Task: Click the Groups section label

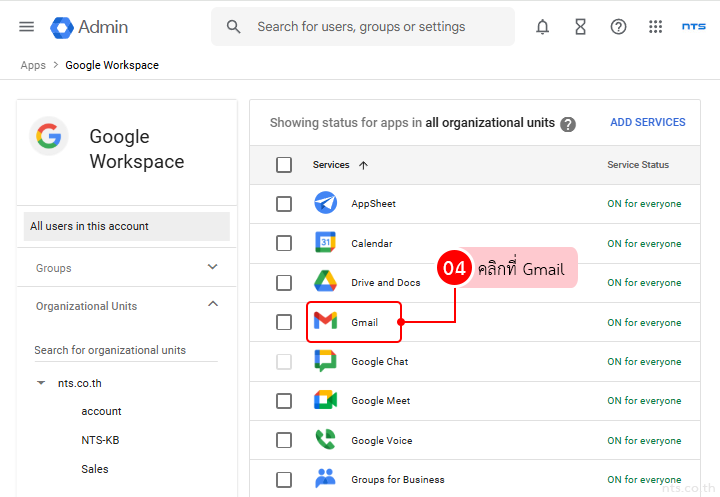Action: (54, 268)
